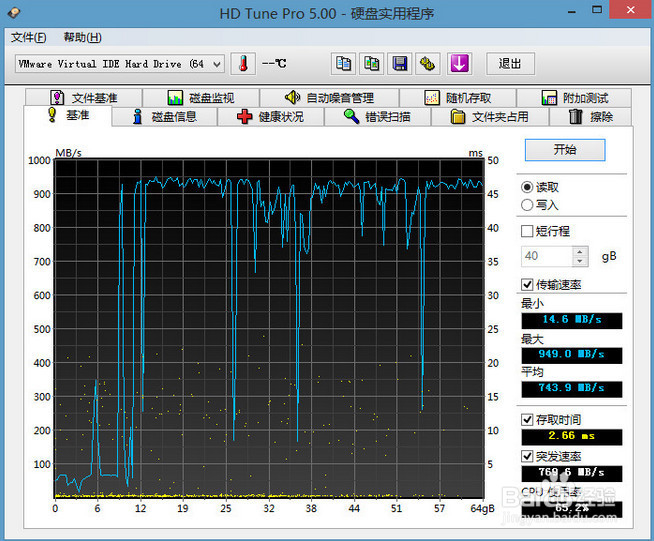Screen dimensions: 654x541
Task: Click the copy screenshot to clipboard icon
Action: (371, 64)
